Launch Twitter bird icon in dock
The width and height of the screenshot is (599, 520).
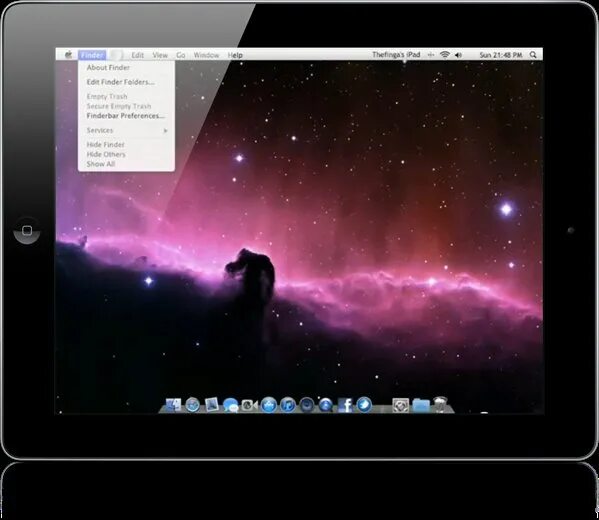364,405
